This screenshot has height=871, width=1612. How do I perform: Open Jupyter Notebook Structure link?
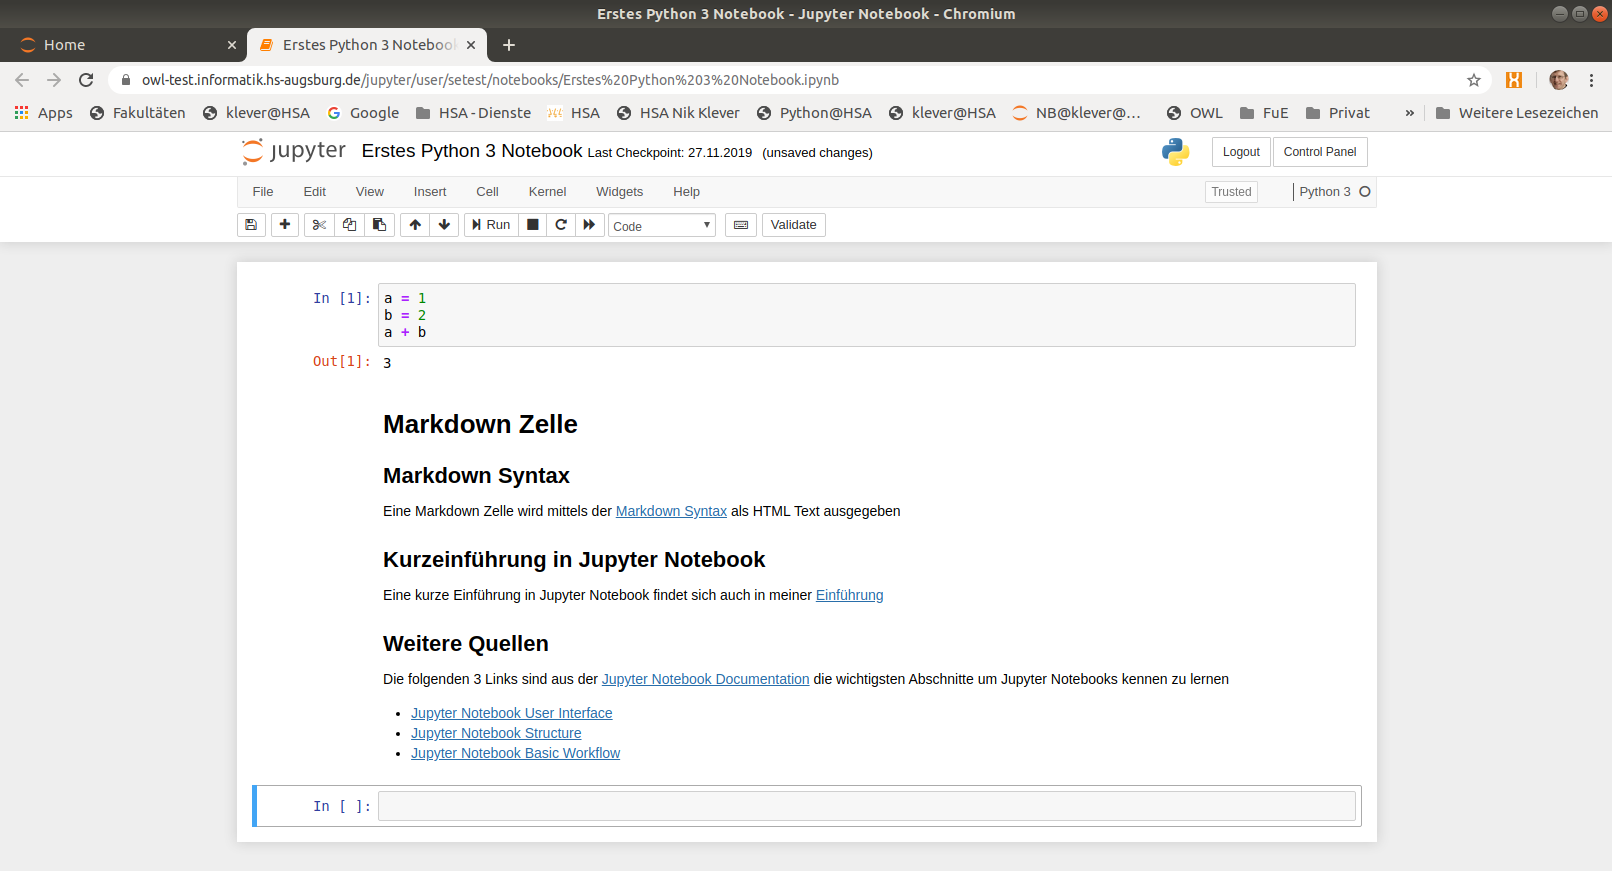(x=496, y=733)
